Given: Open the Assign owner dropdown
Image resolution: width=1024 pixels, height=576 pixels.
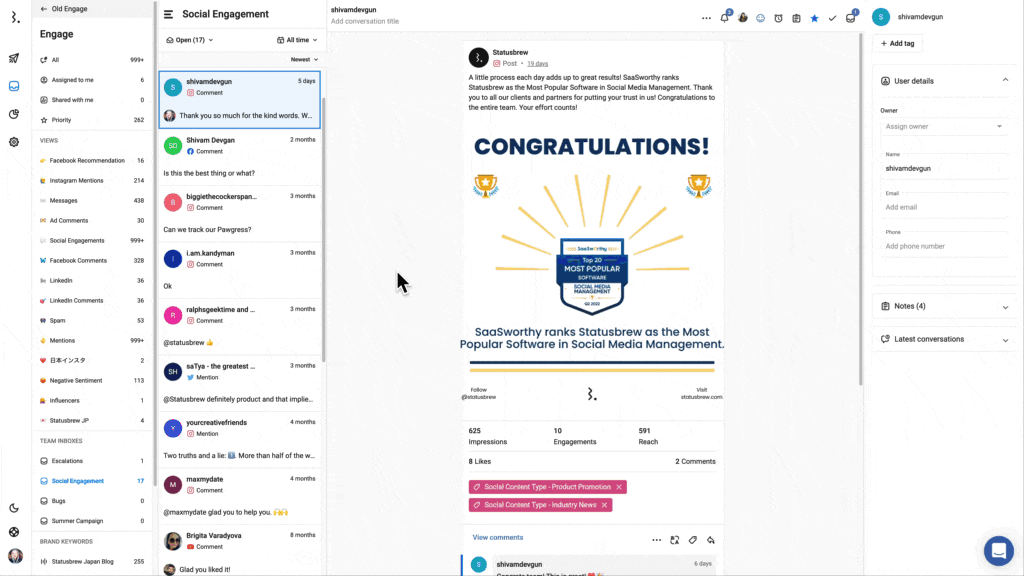Looking at the screenshot, I should tap(944, 127).
